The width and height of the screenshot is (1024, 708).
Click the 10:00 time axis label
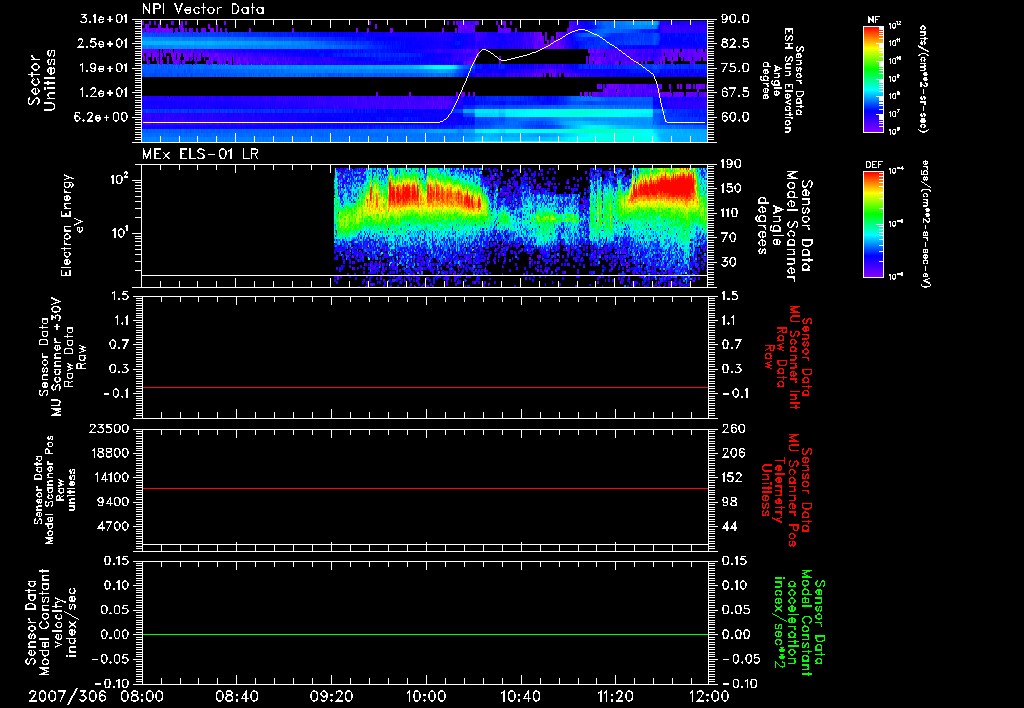tap(426, 695)
